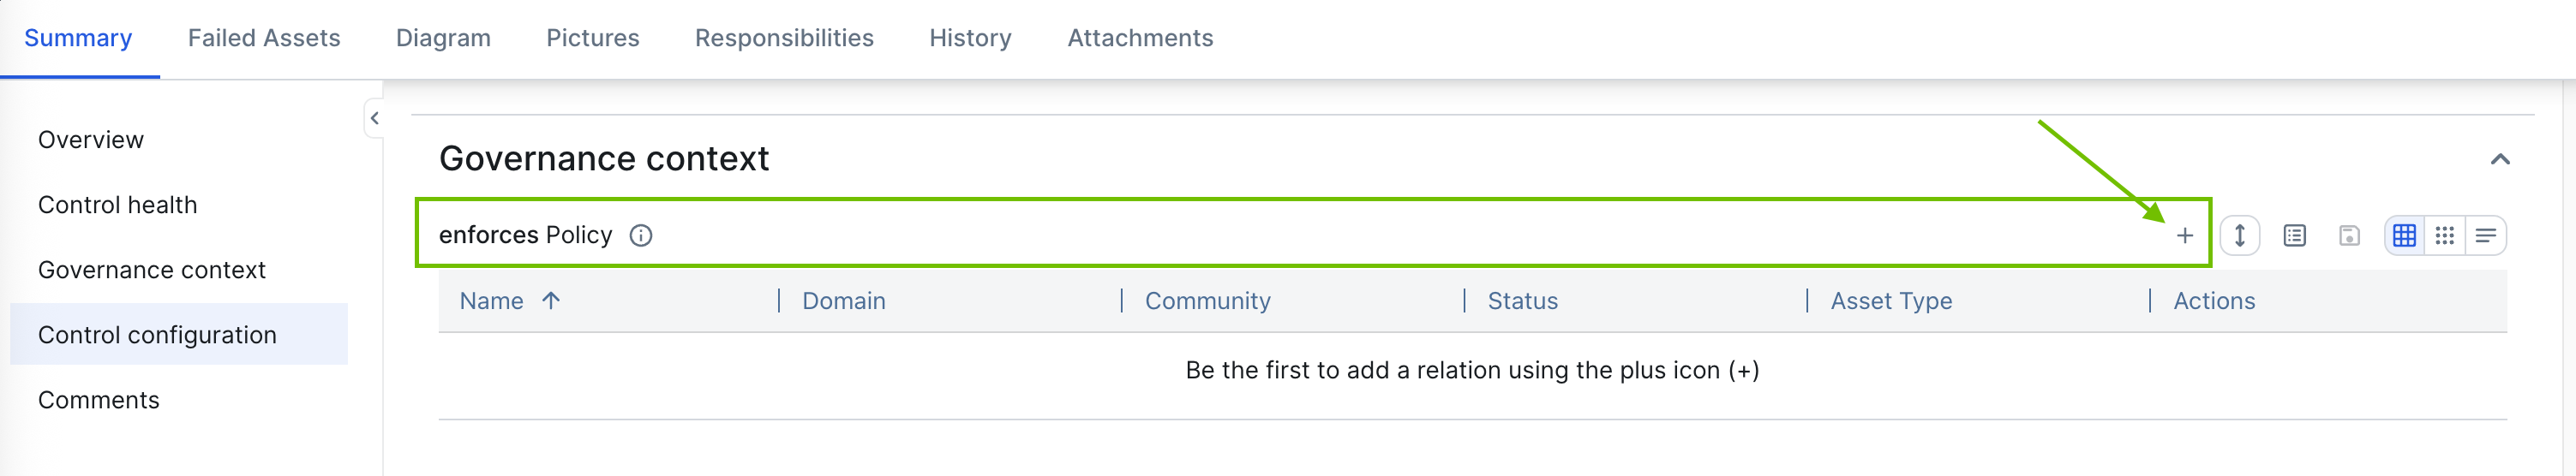2576x476 pixels.
Task: Open the Failed Assets tab
Action: (x=264, y=38)
